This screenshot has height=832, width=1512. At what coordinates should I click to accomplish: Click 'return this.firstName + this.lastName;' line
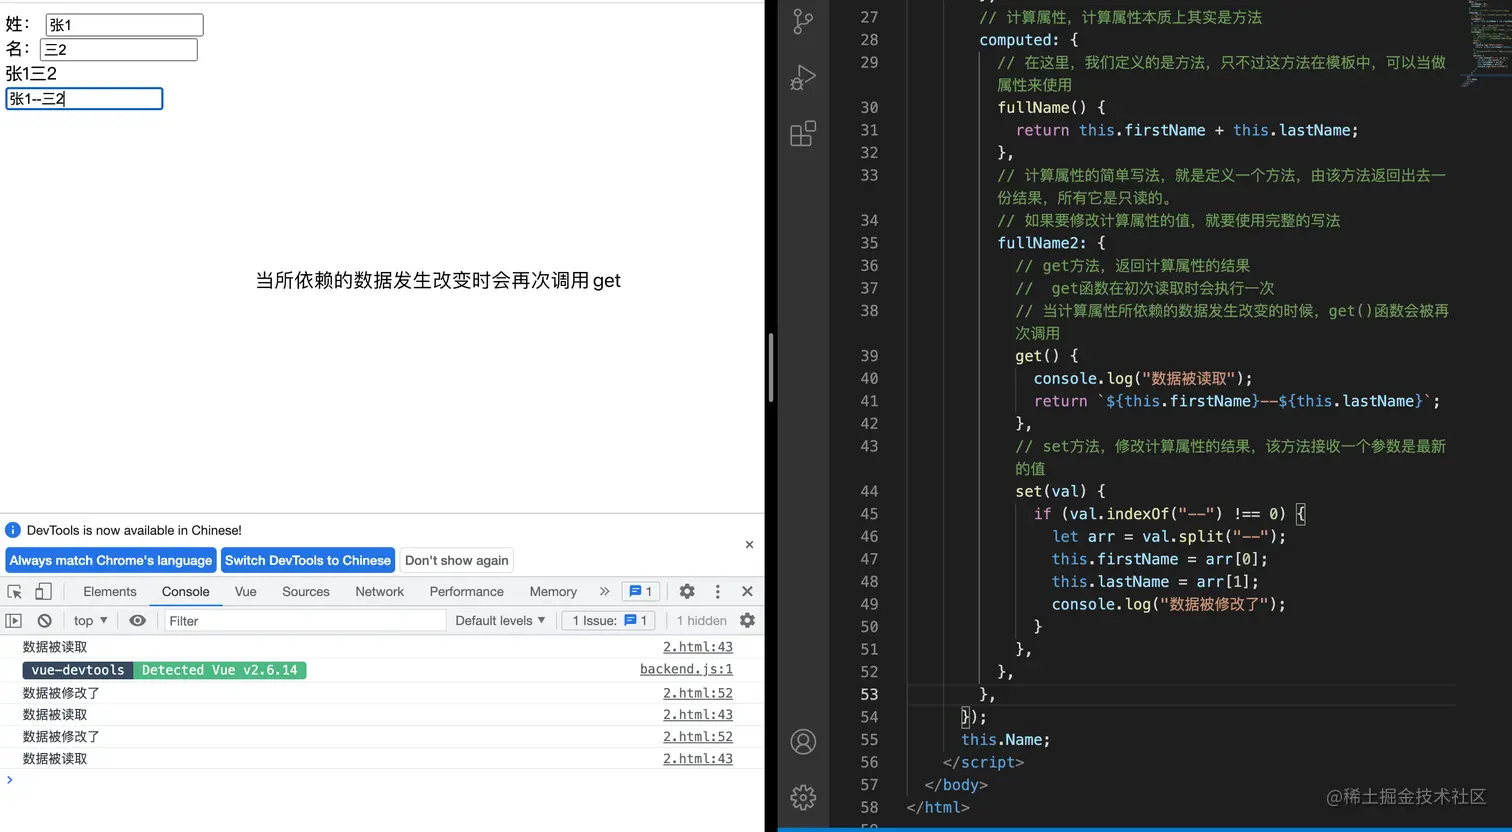(1187, 131)
